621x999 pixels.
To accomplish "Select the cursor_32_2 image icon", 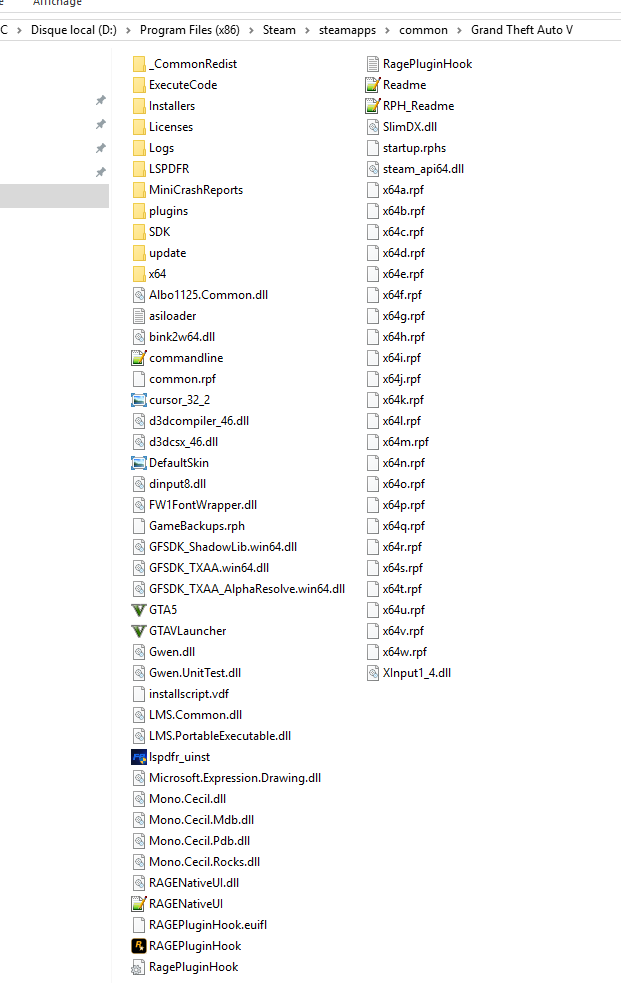I will 138,400.
